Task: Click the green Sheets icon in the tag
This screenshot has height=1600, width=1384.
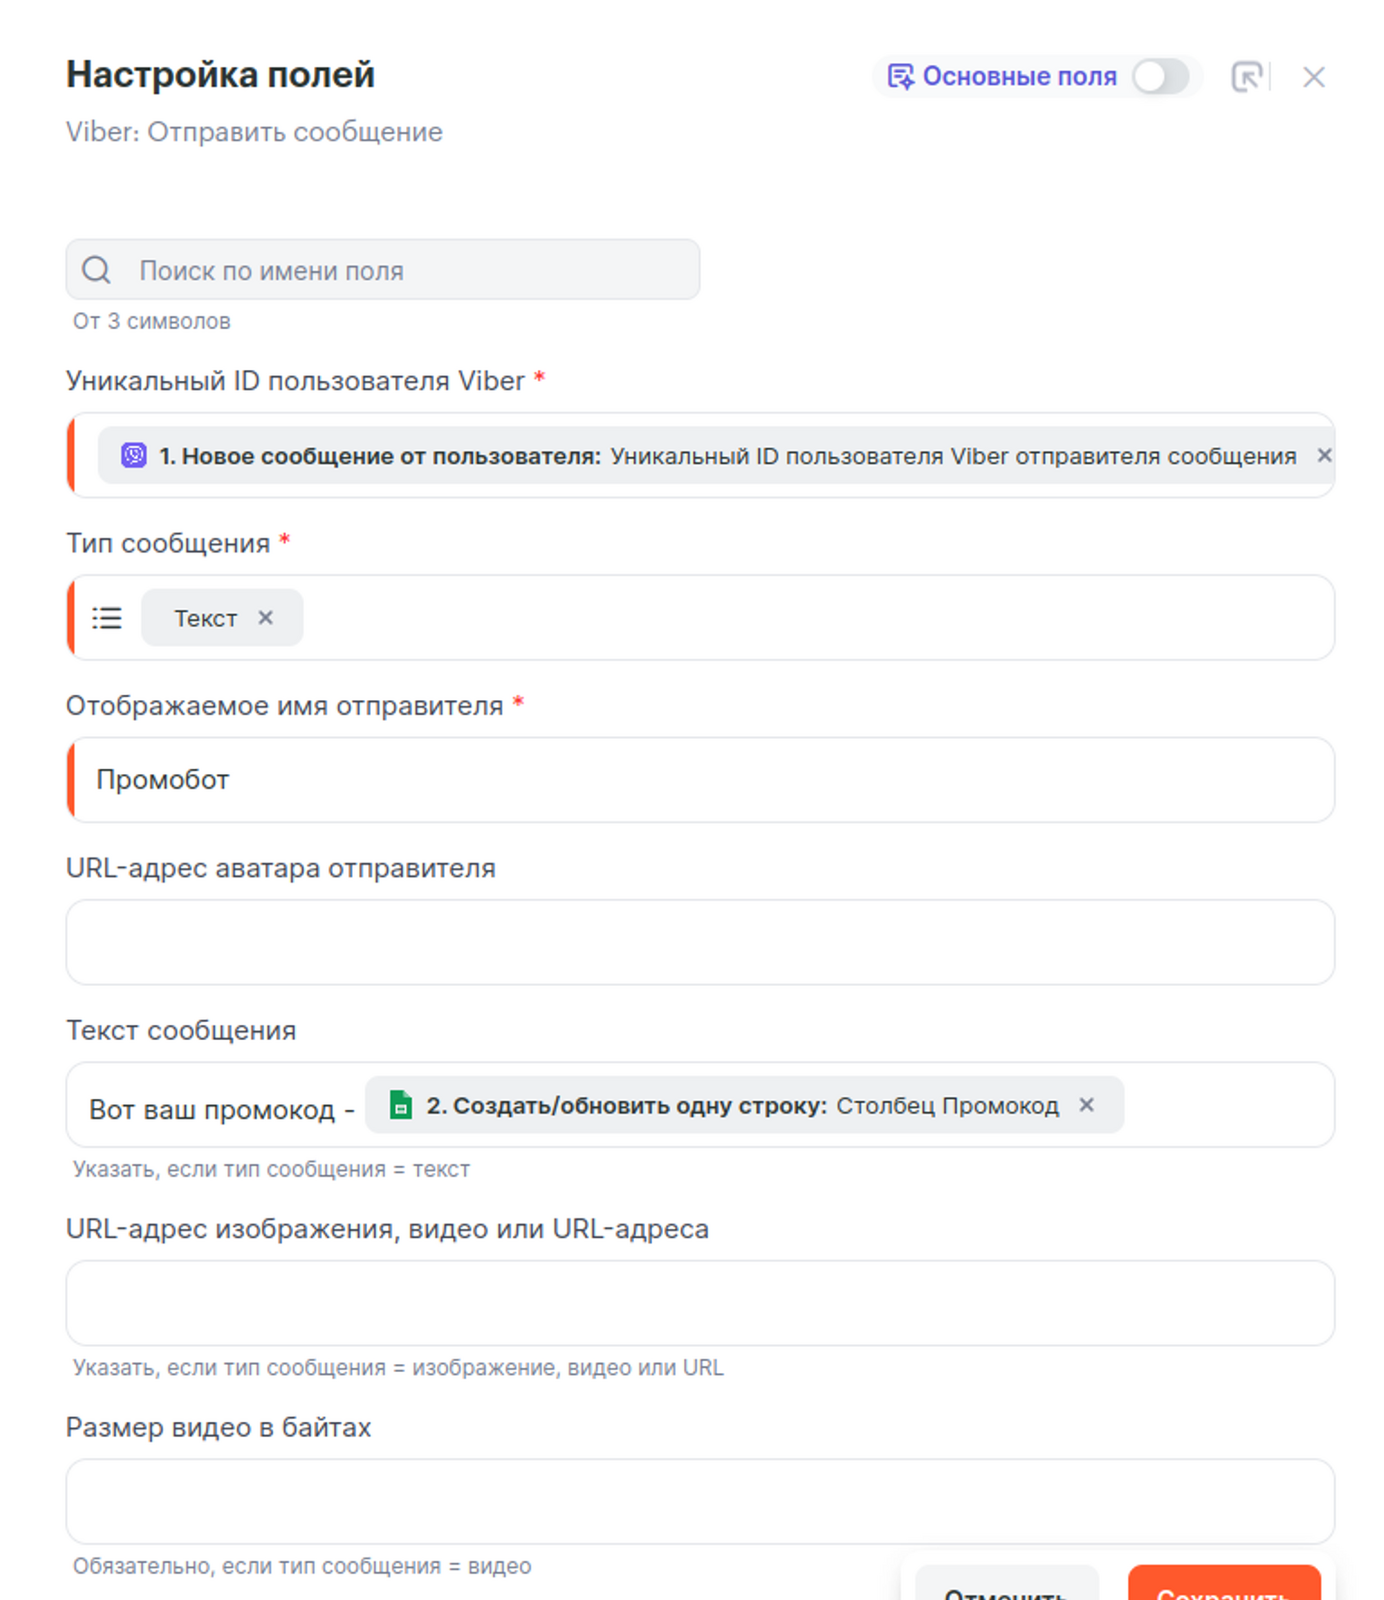Action: (401, 1105)
